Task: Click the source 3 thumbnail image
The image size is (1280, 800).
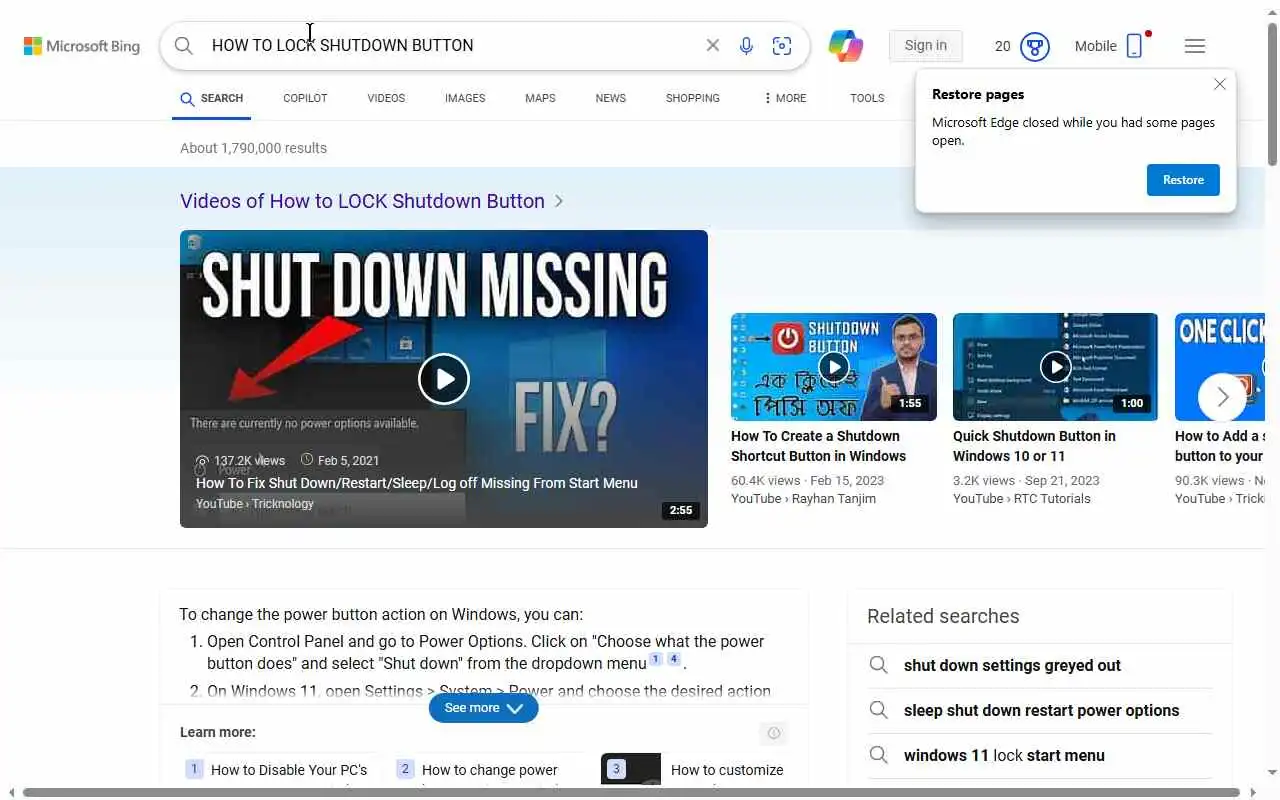Action: tap(631, 769)
